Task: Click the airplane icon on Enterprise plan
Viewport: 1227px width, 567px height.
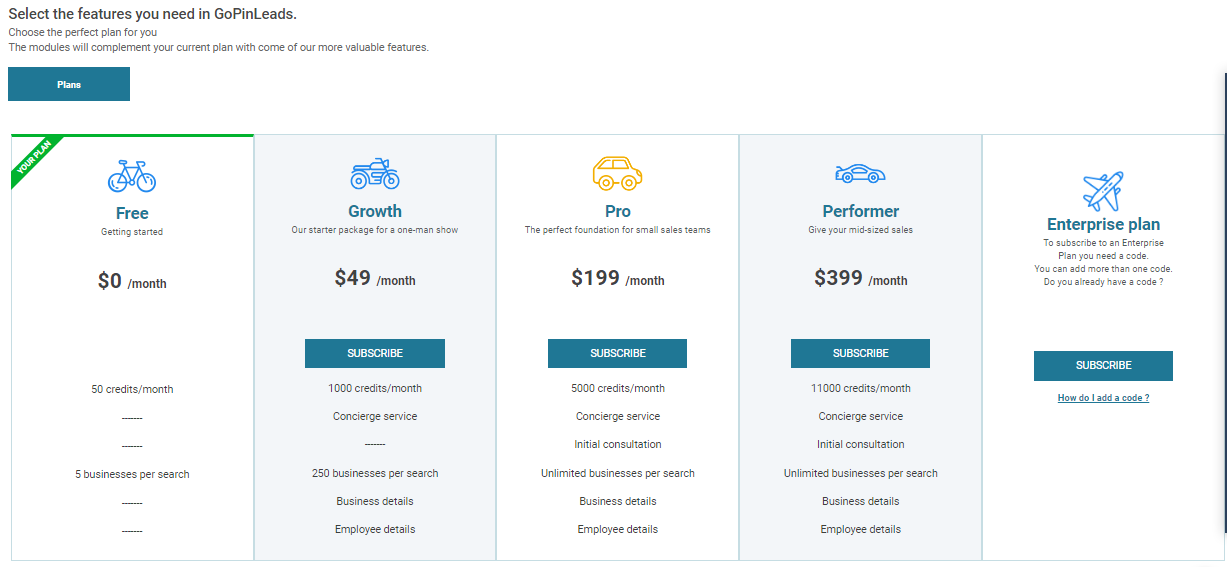Action: pyautogui.click(x=1103, y=191)
